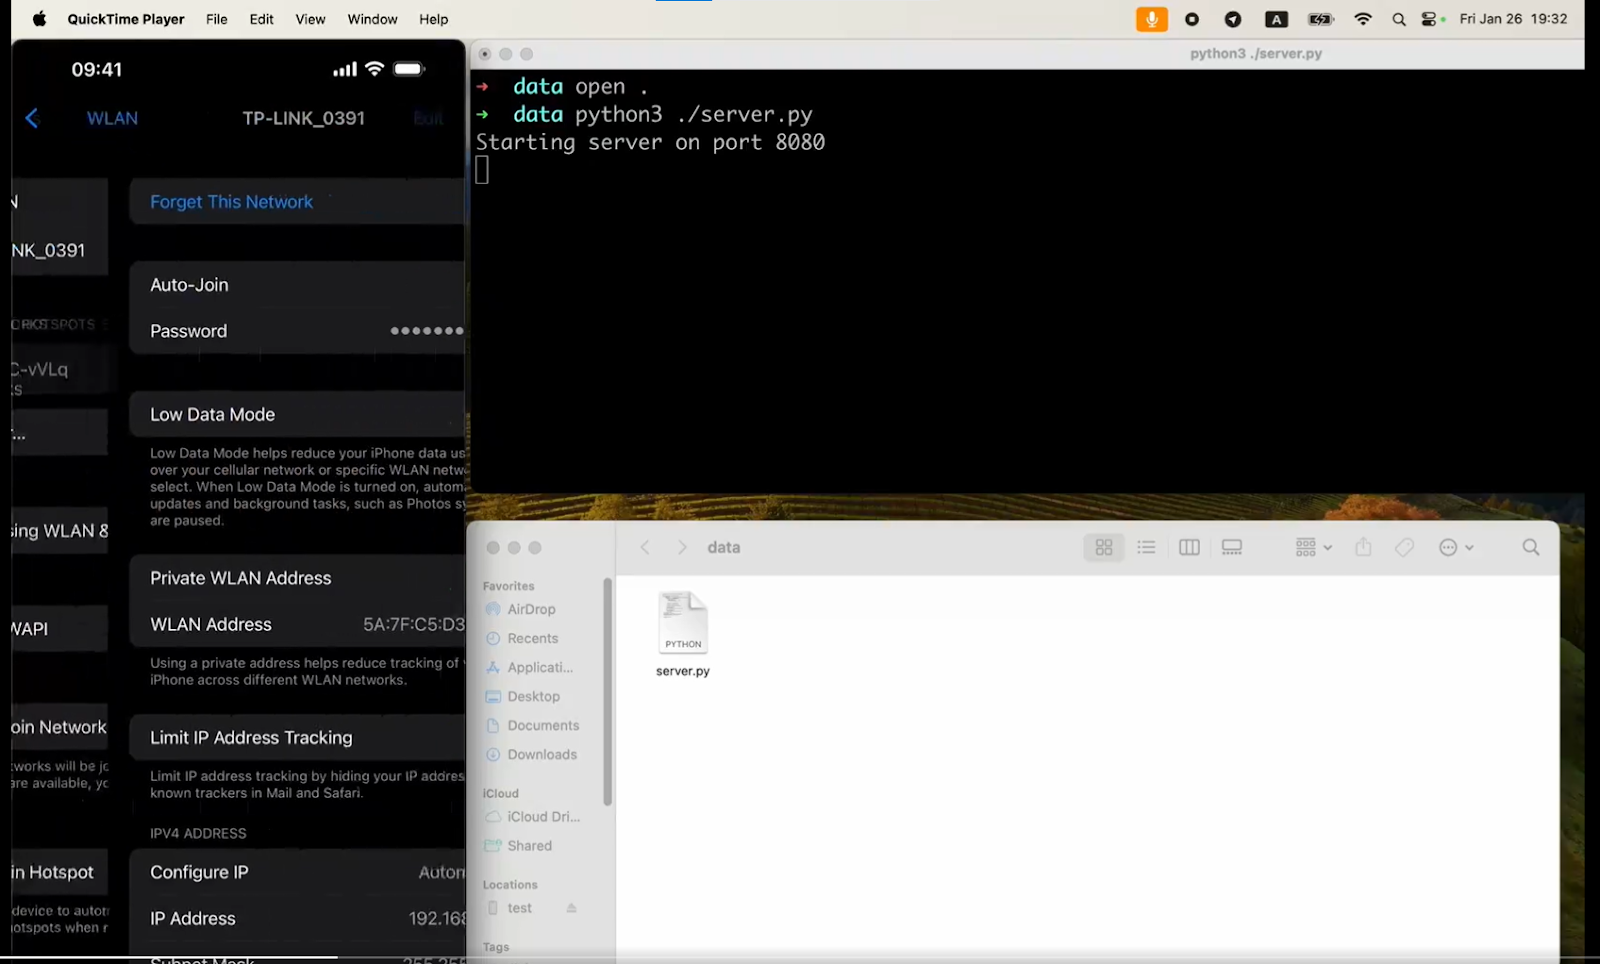
Task: Open battery status in menu bar
Action: click(1321, 19)
